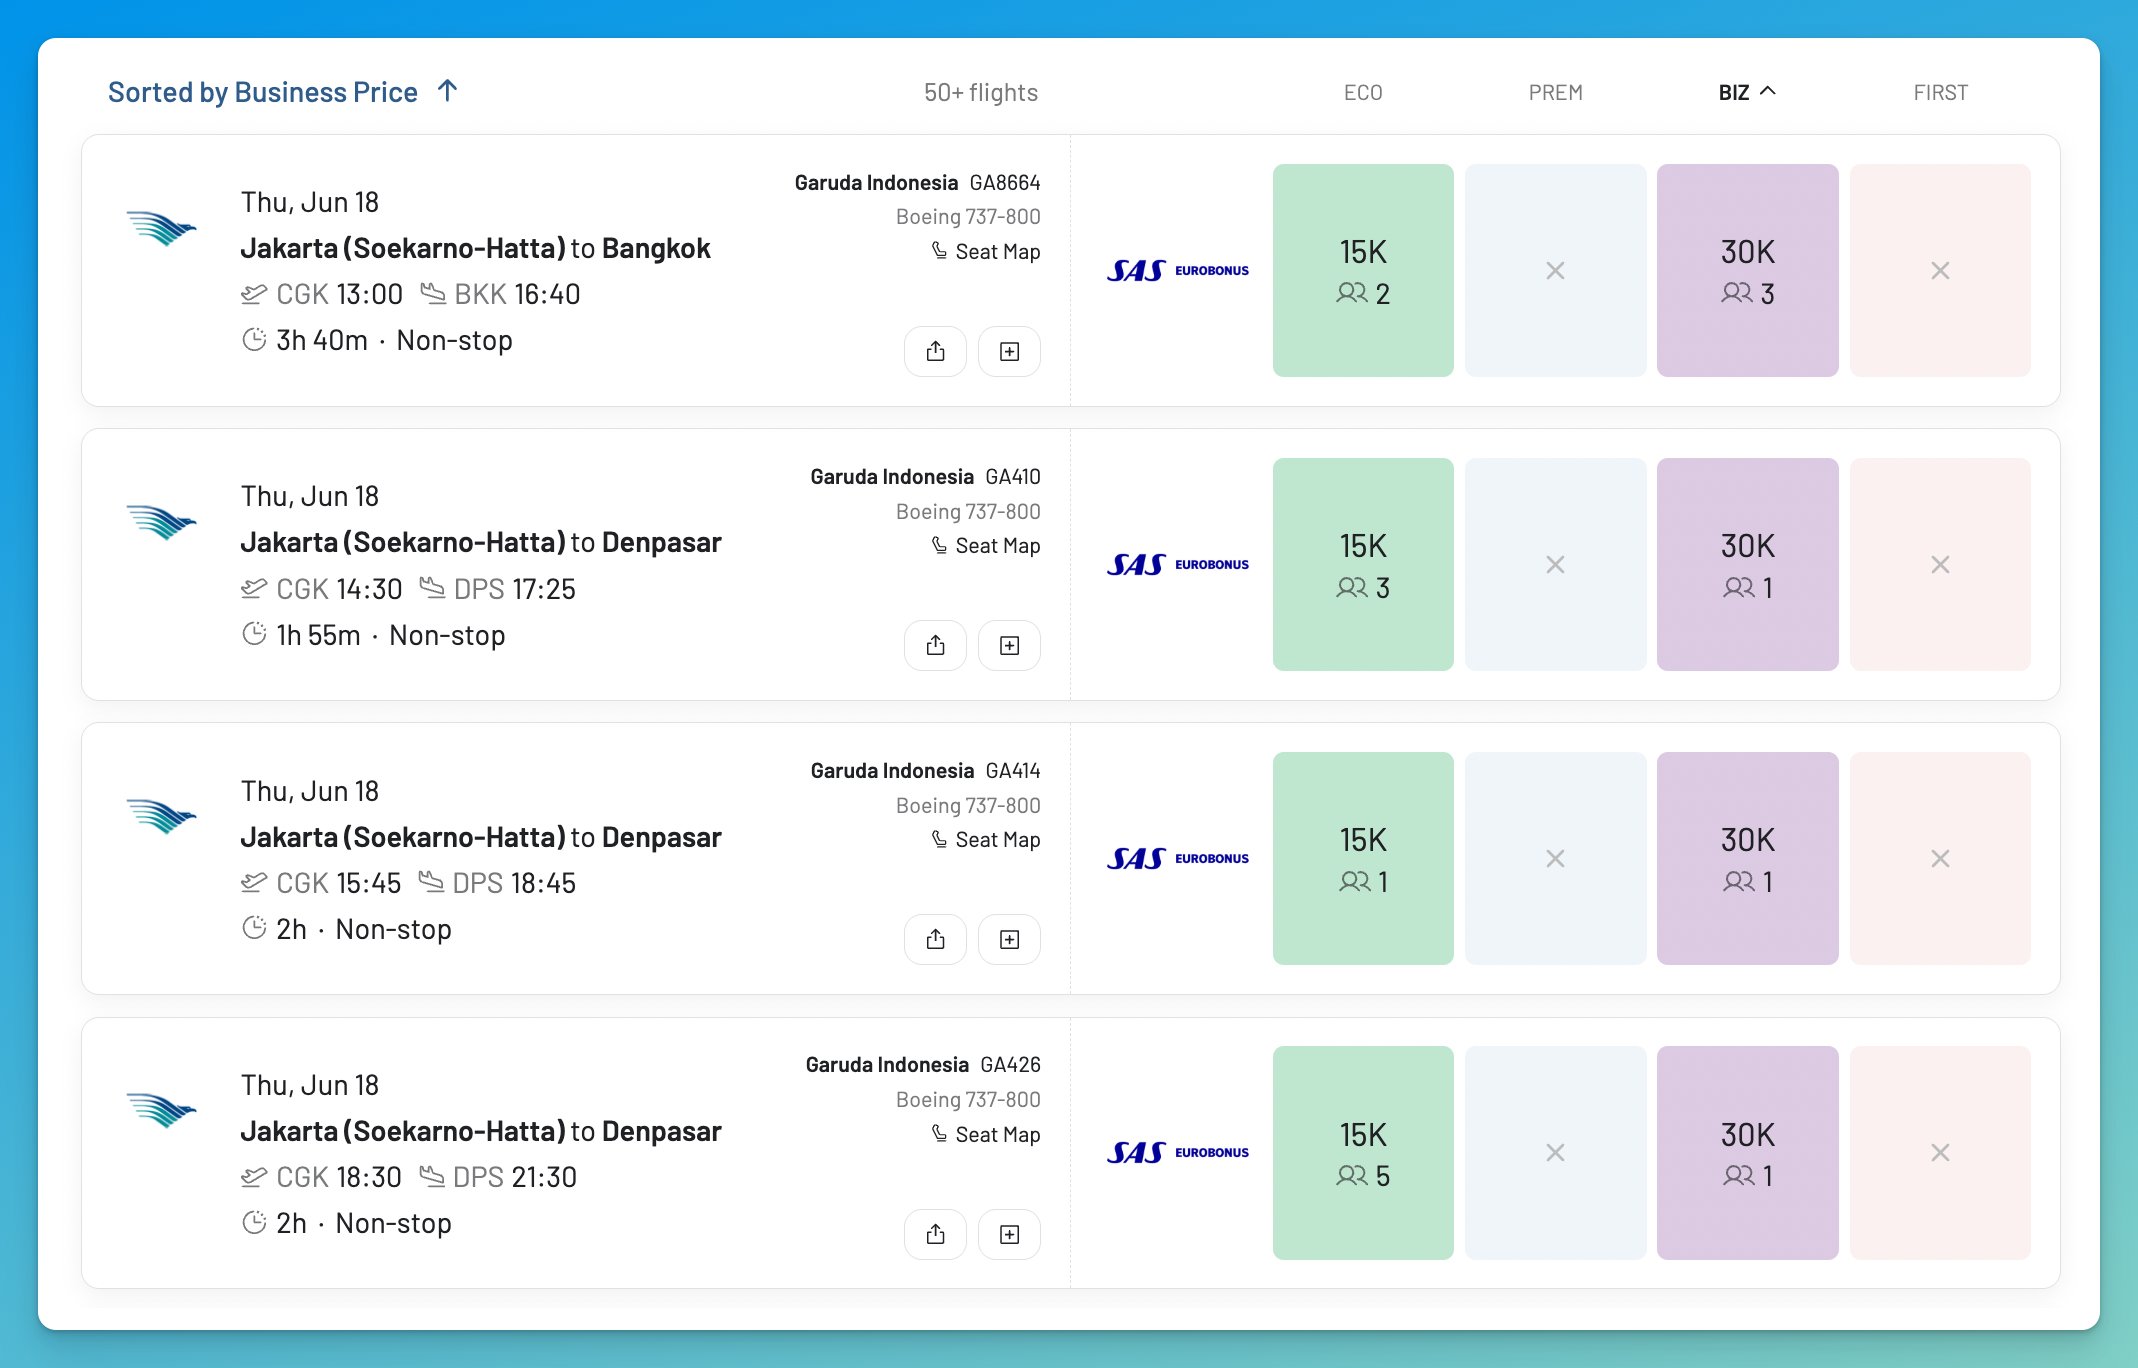Click unavailable first class cell for GA8664

coord(1940,270)
